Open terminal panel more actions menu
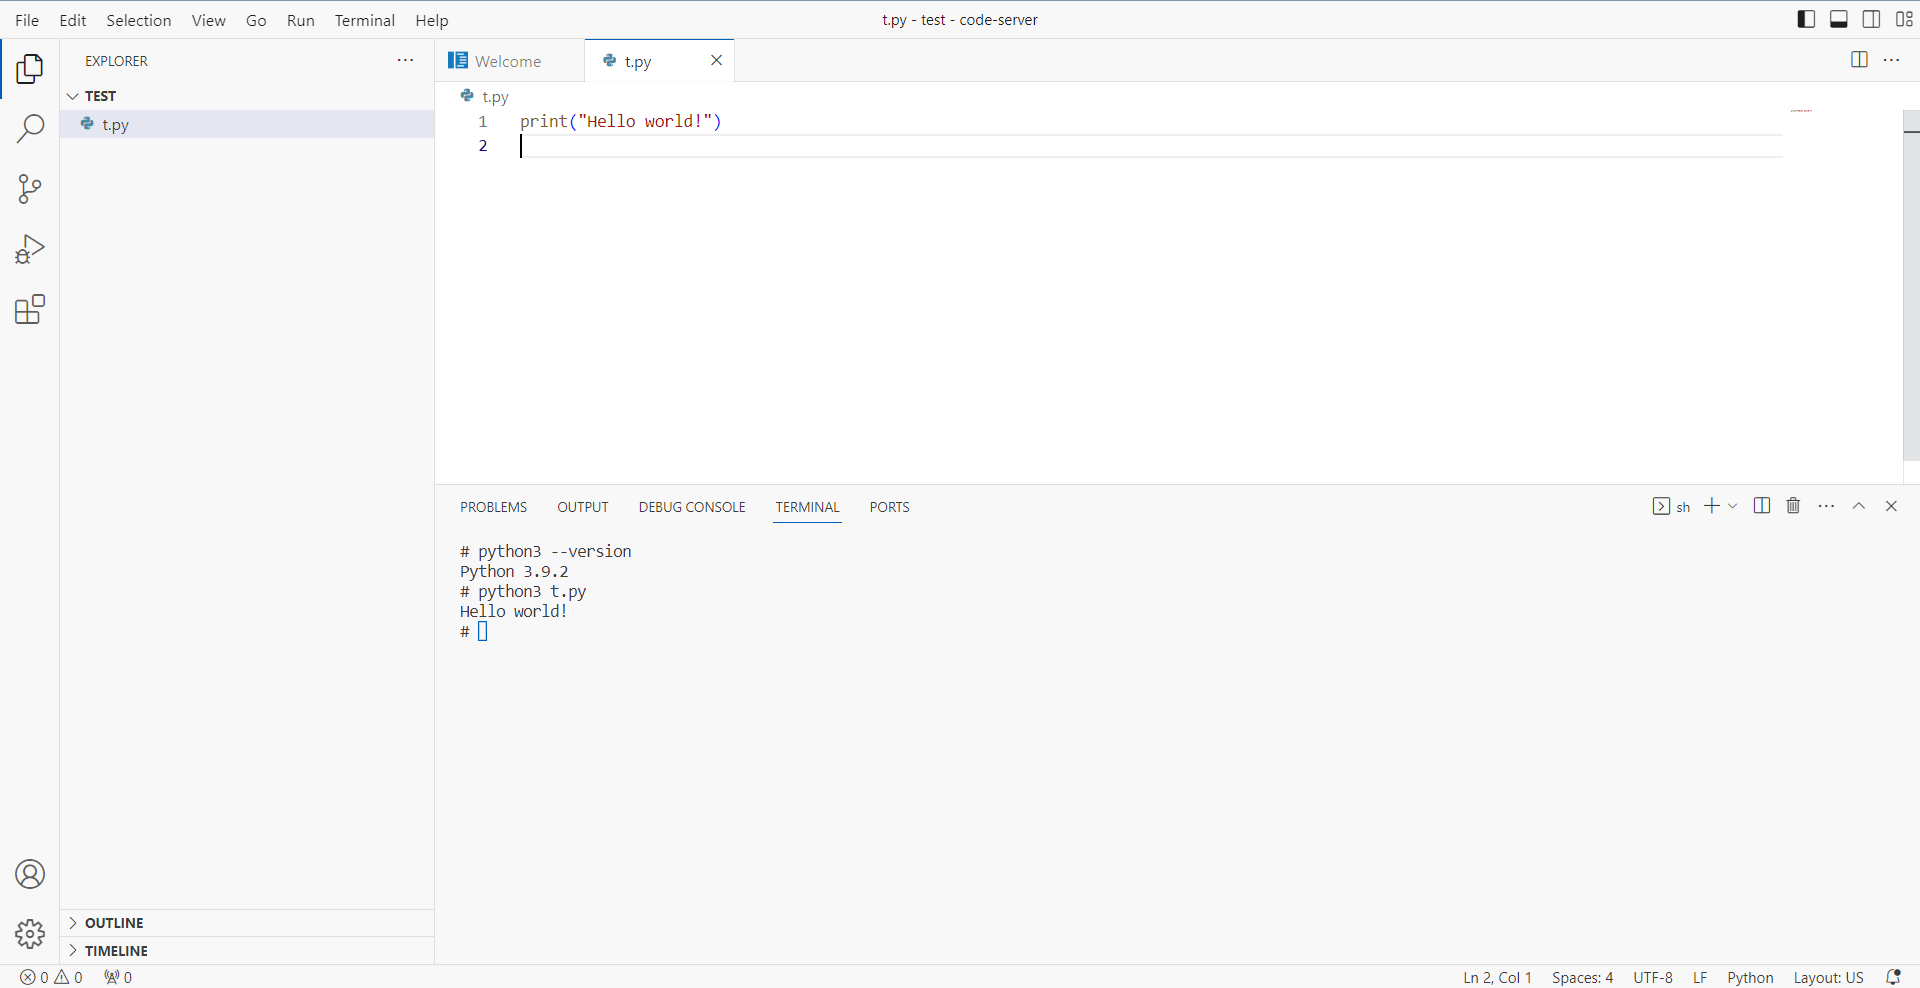The height and width of the screenshot is (988, 1920). 1826,506
